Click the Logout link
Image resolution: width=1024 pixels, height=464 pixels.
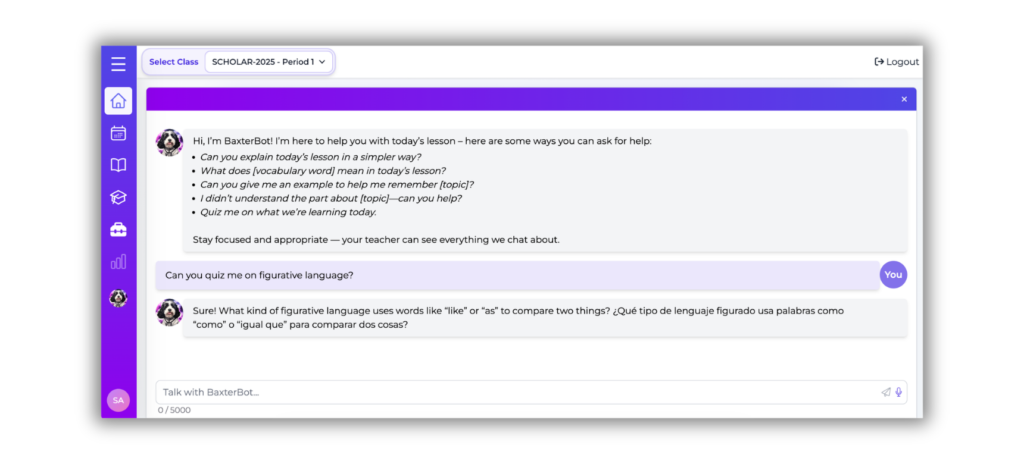pyautogui.click(x=896, y=62)
